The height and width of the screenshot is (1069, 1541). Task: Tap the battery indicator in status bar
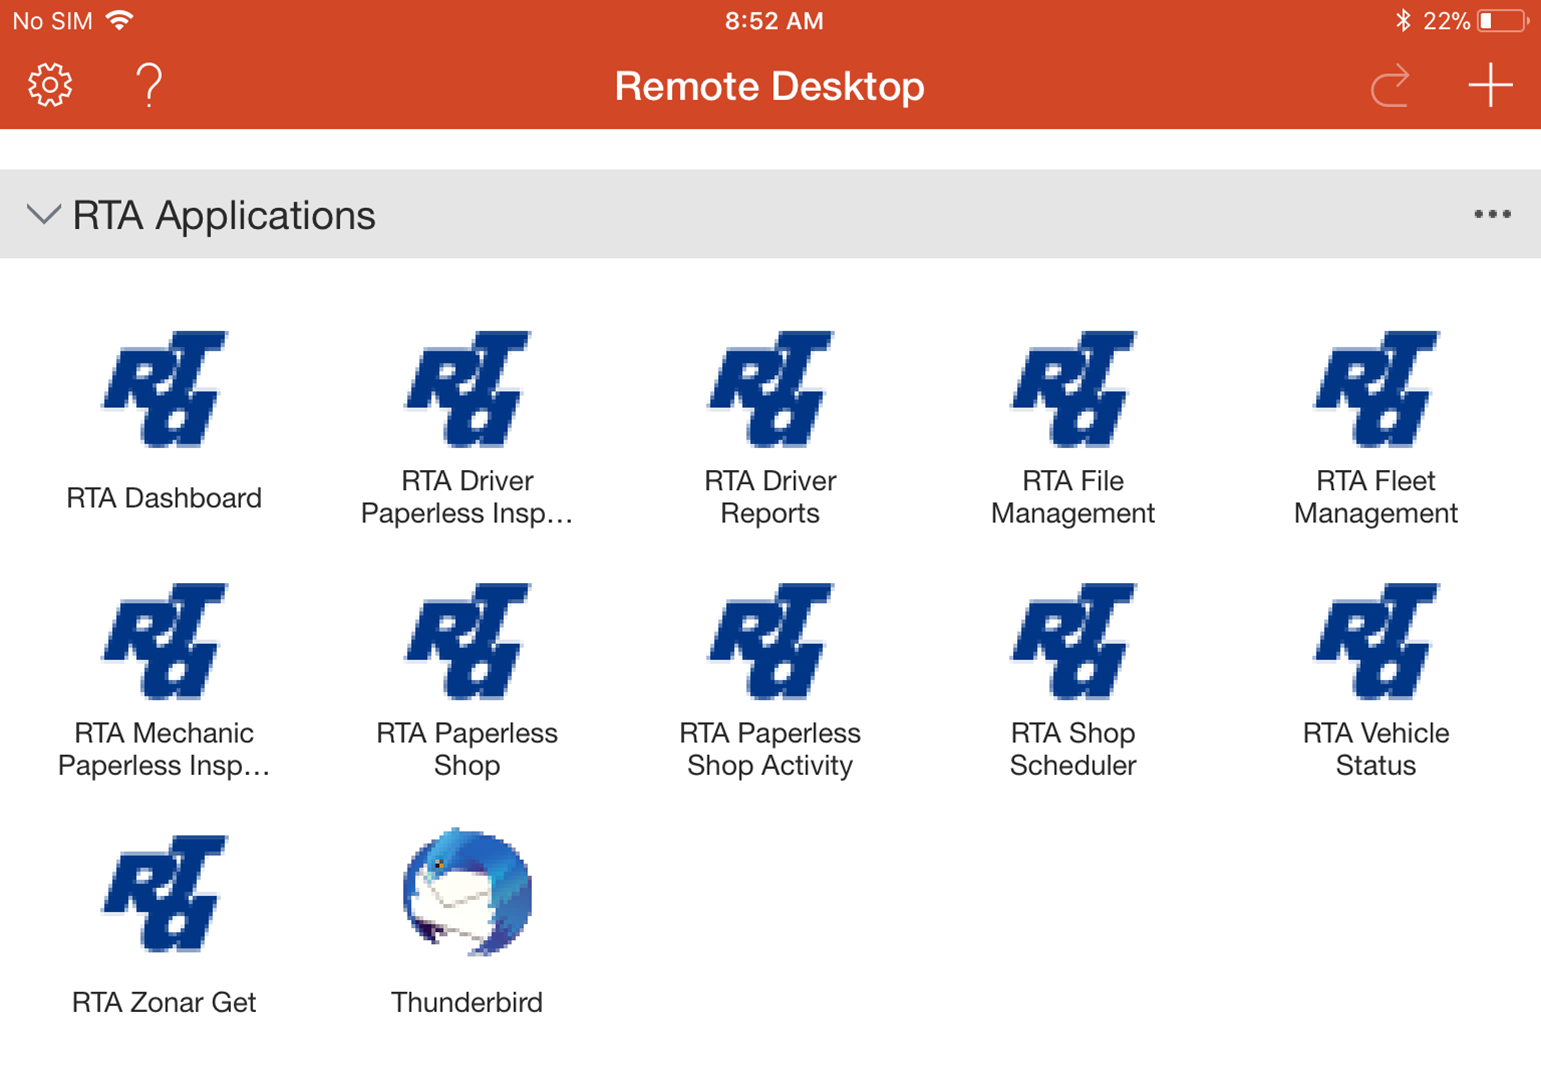(x=1502, y=21)
